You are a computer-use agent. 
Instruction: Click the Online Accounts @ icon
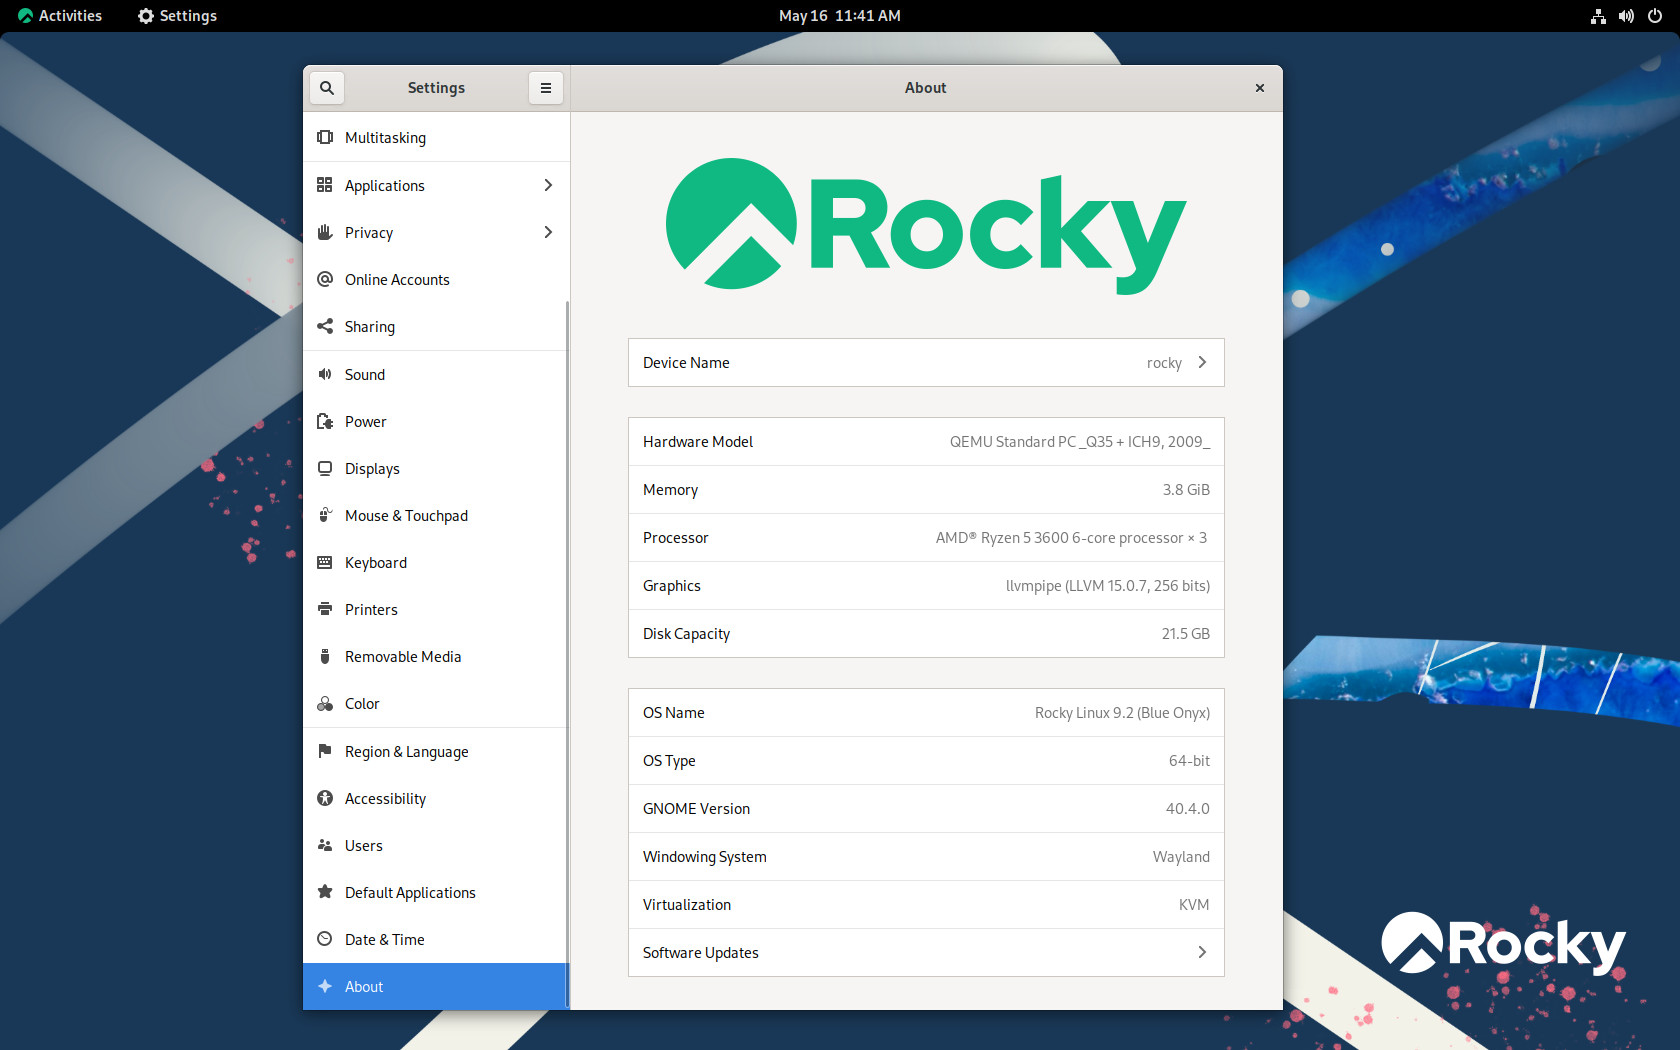coord(324,279)
